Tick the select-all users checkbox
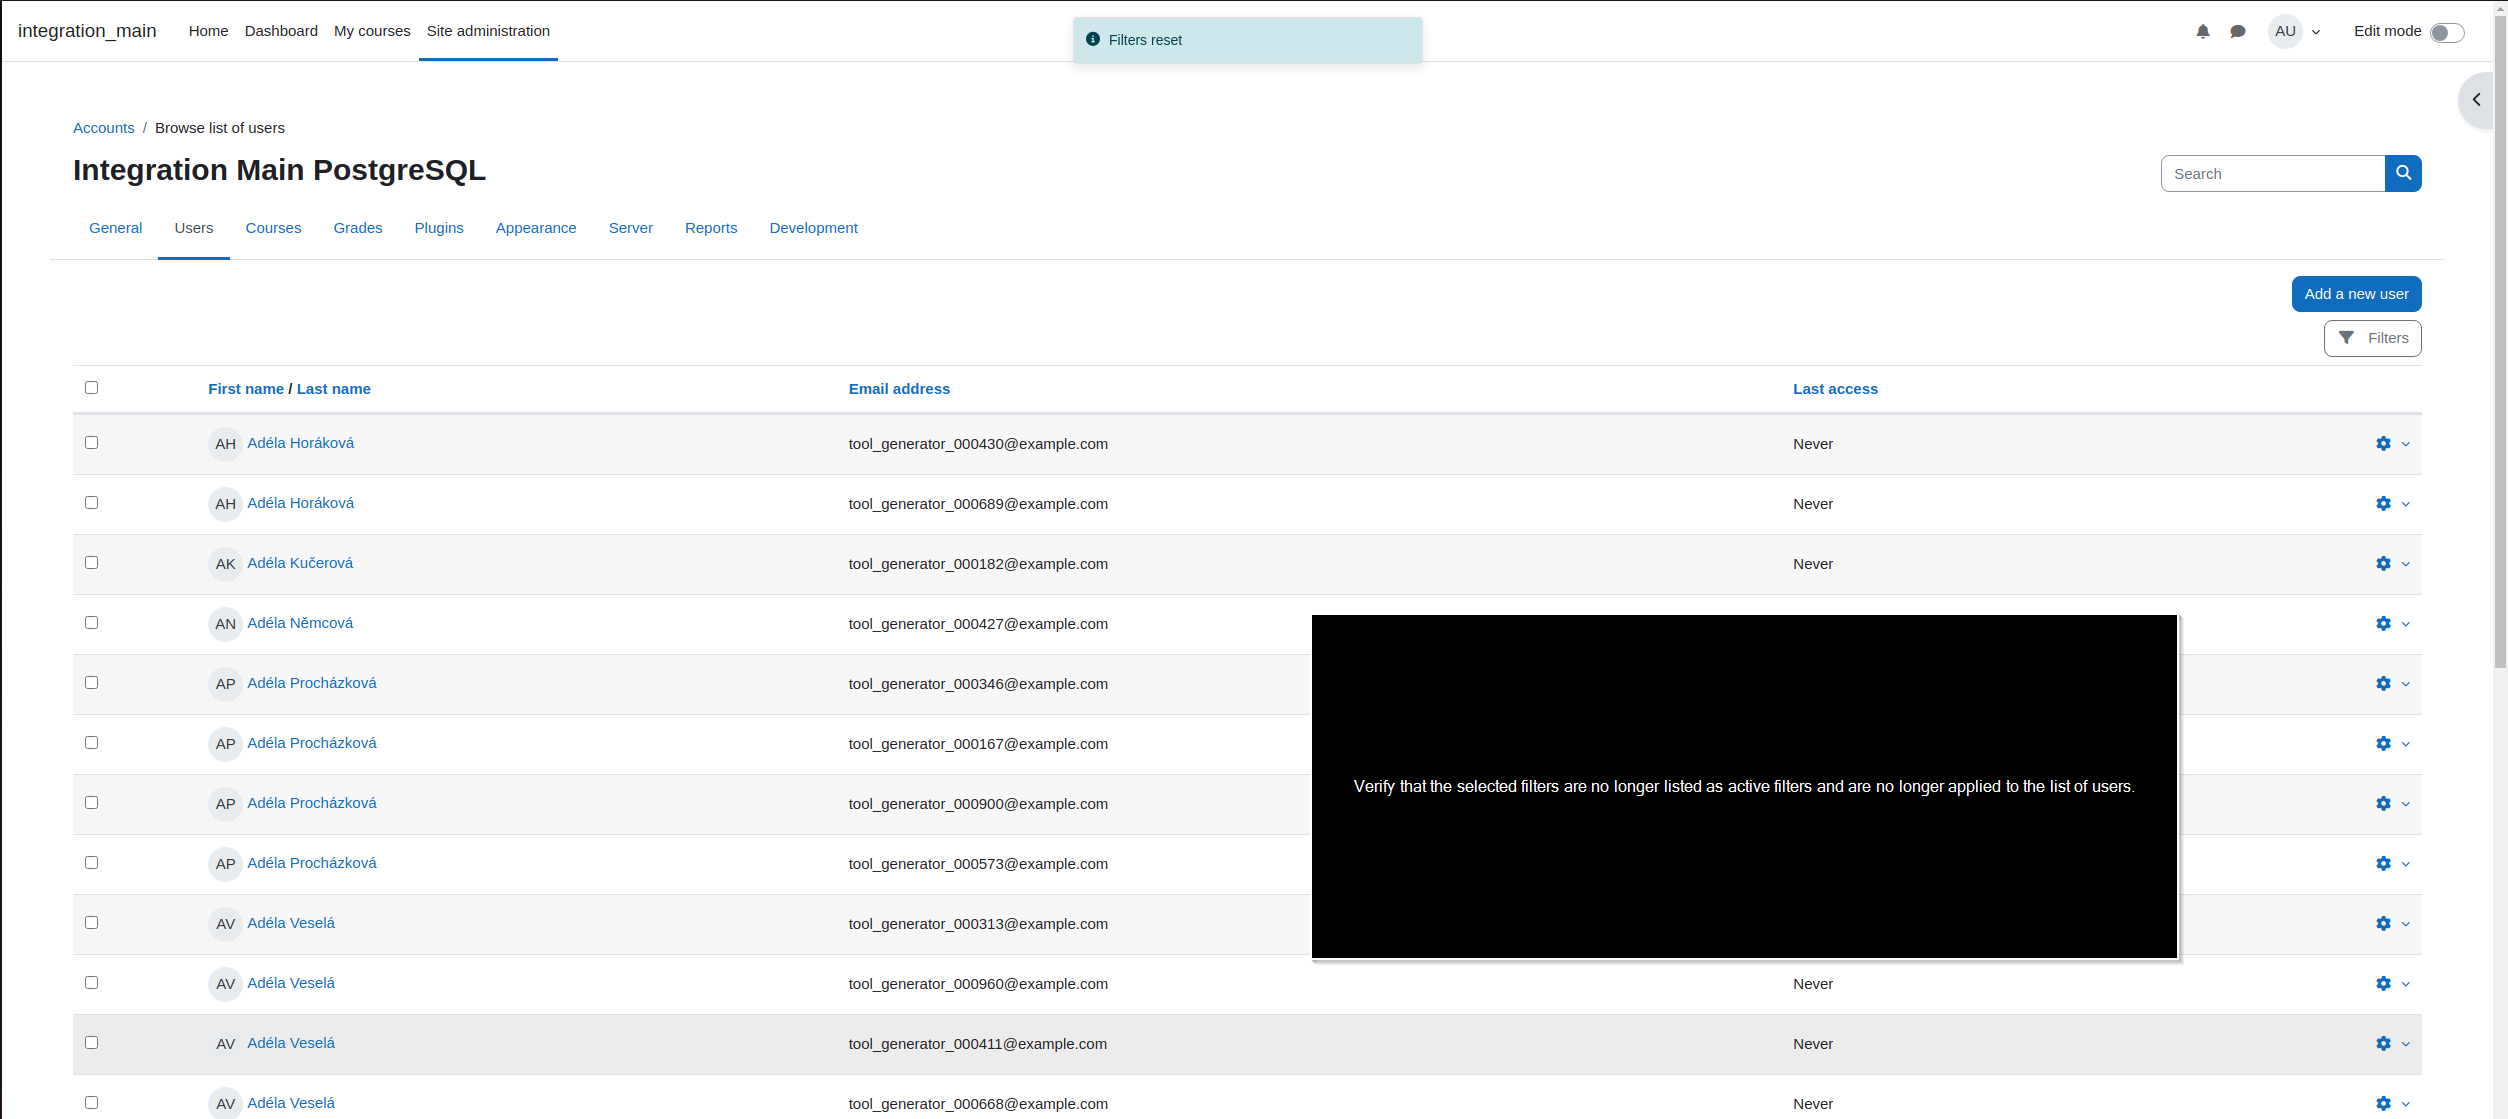 click(x=91, y=388)
